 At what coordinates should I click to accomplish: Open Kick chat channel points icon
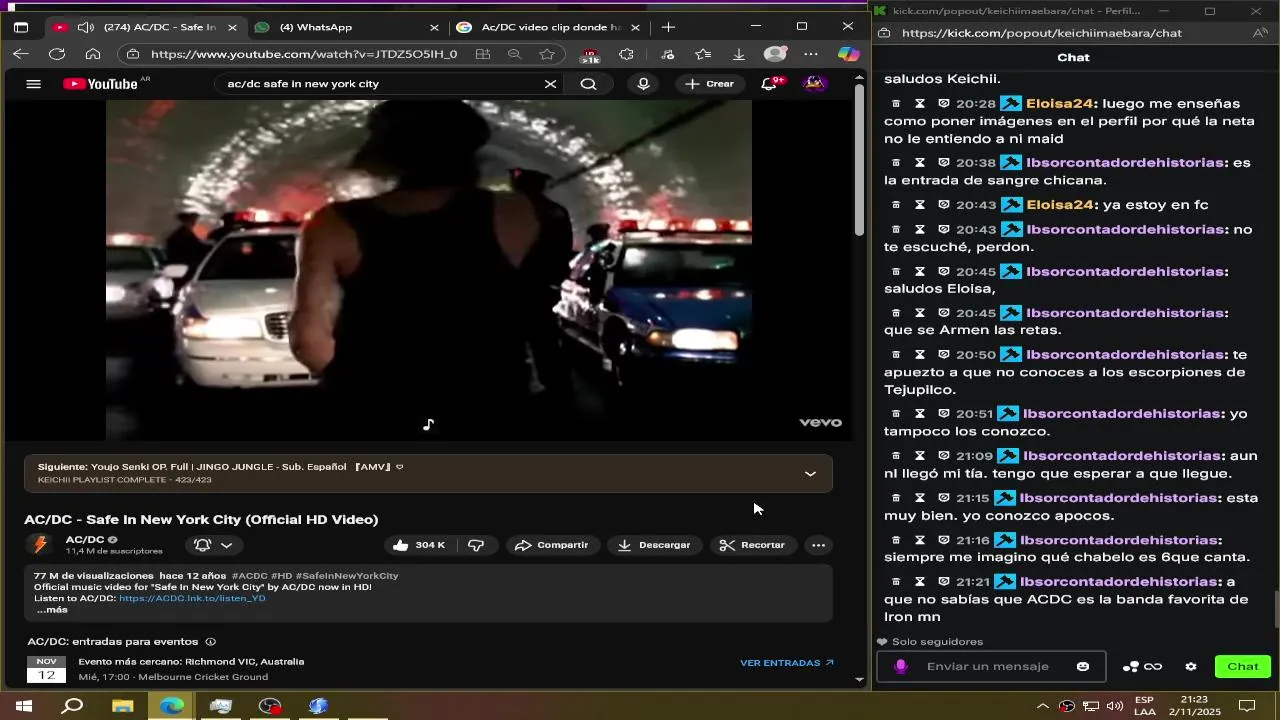tap(1142, 667)
